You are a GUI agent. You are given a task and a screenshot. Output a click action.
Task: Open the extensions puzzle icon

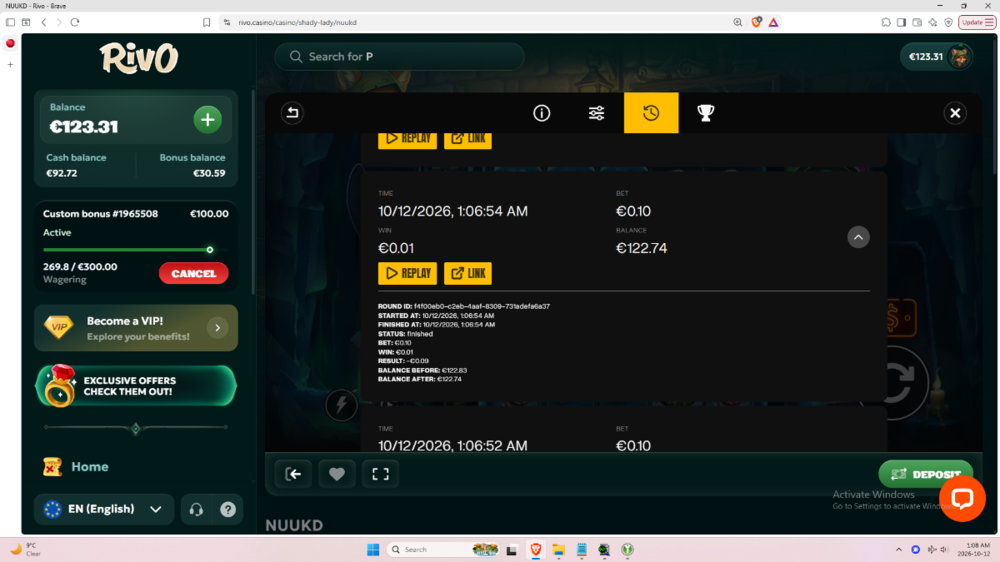[x=886, y=22]
